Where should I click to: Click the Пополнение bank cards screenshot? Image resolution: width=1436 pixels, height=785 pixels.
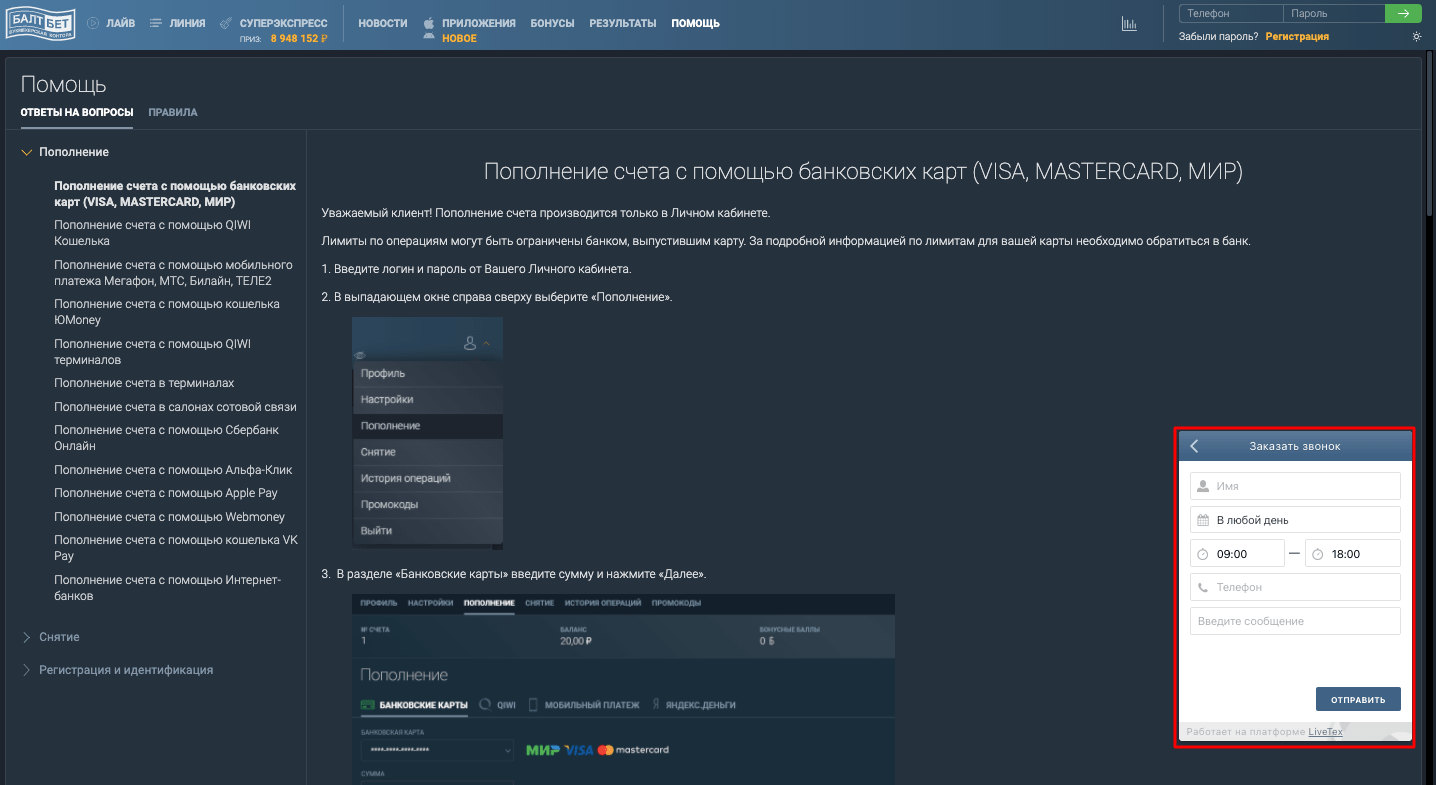pos(623,689)
